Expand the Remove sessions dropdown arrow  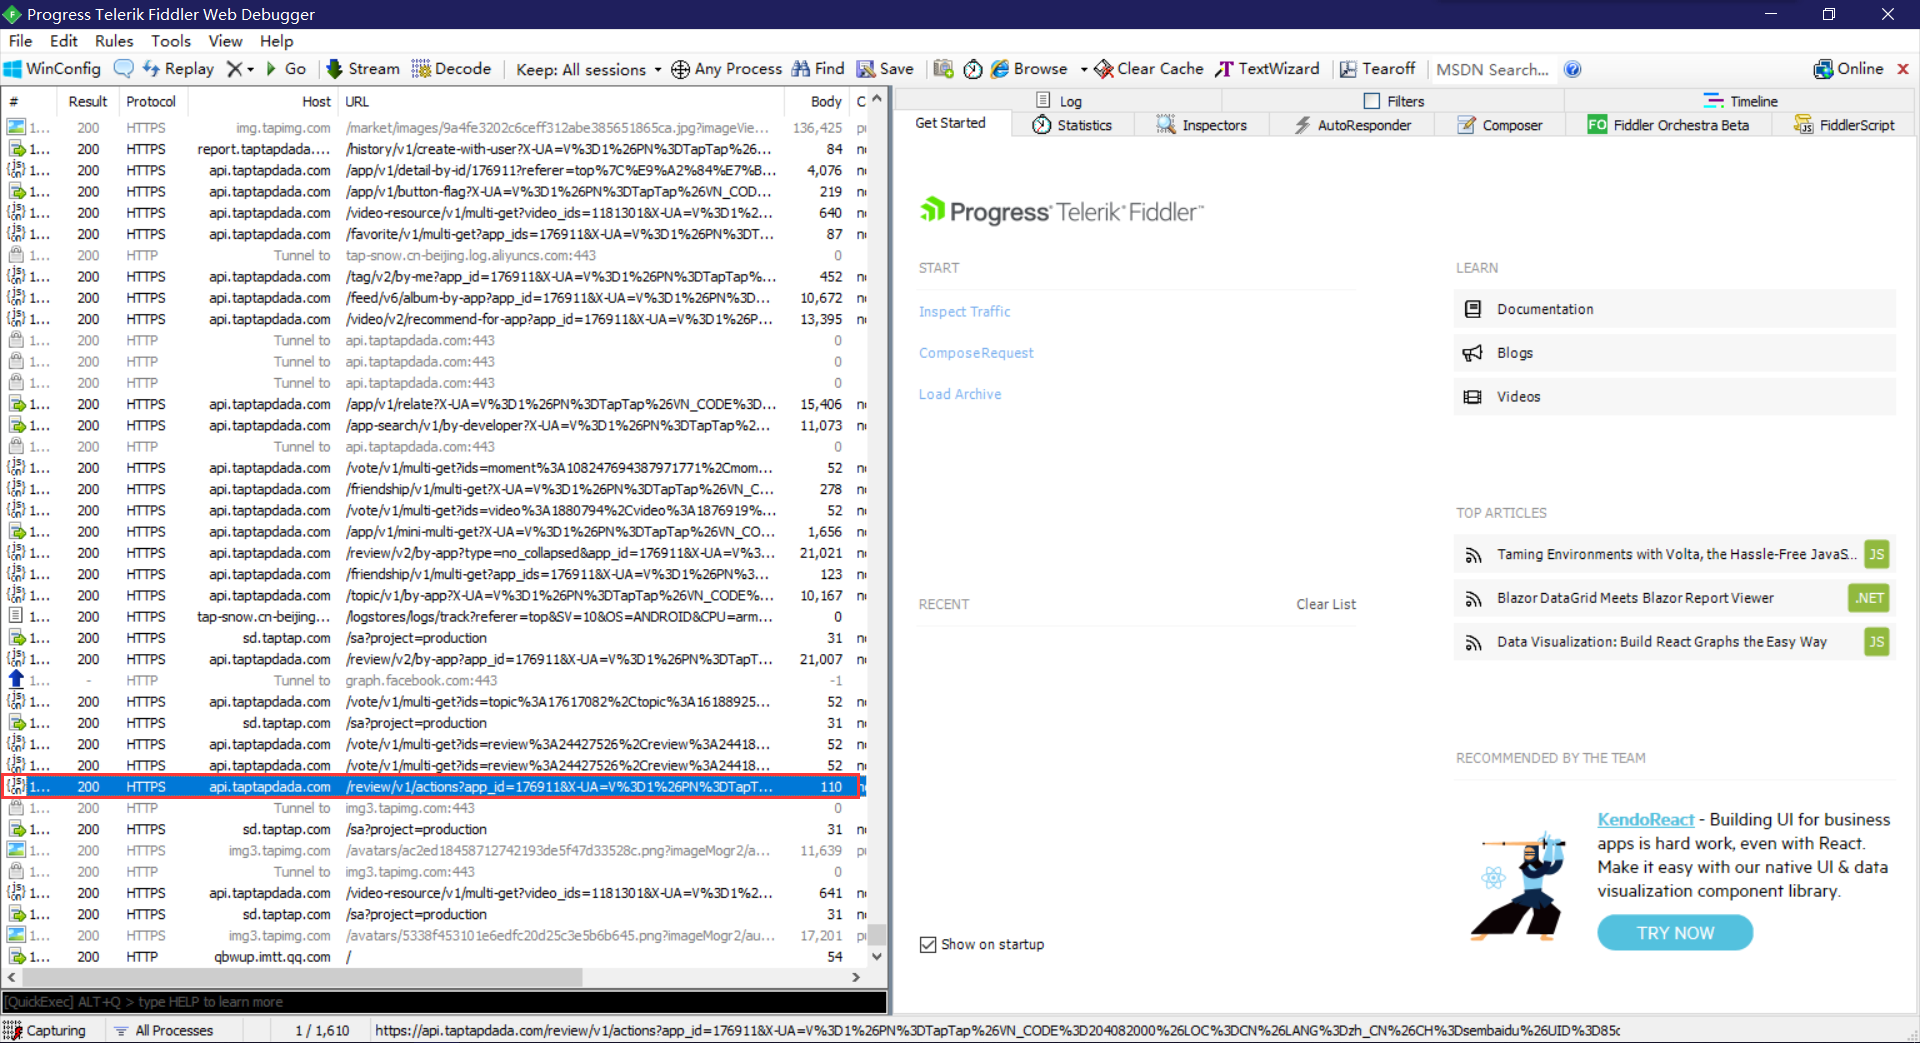click(x=250, y=70)
